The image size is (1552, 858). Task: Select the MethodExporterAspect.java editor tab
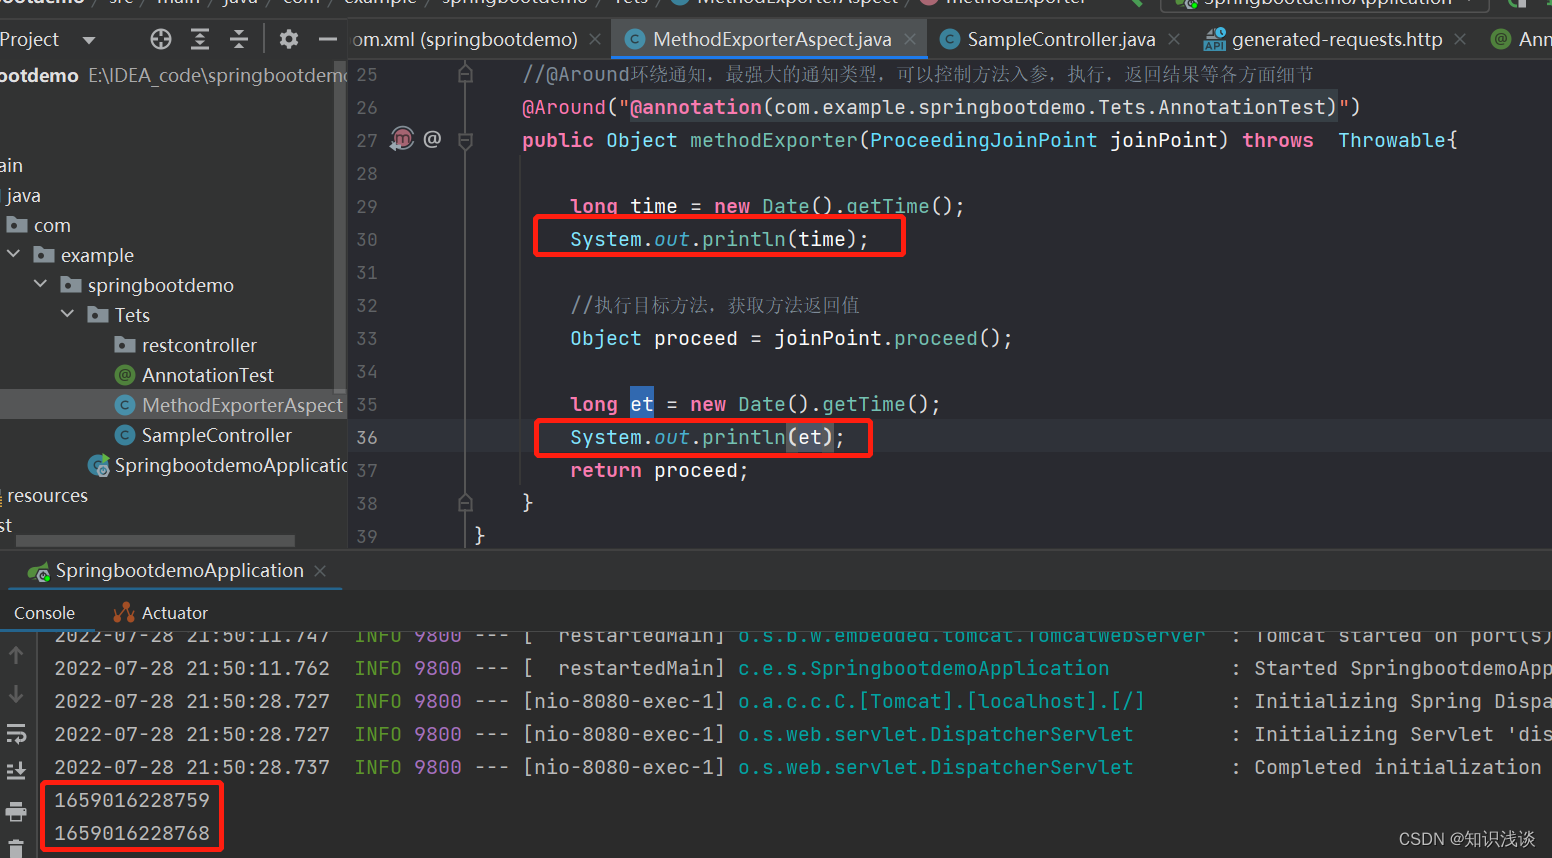point(771,39)
